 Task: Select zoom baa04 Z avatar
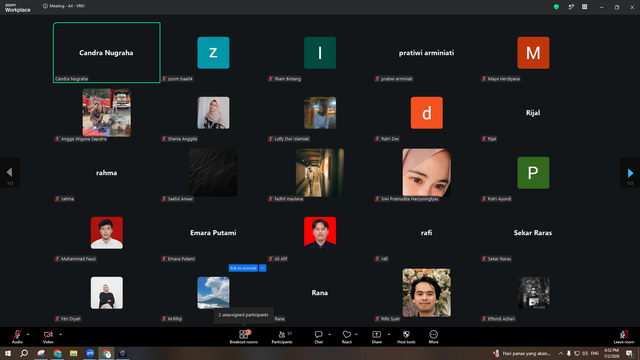click(213, 53)
